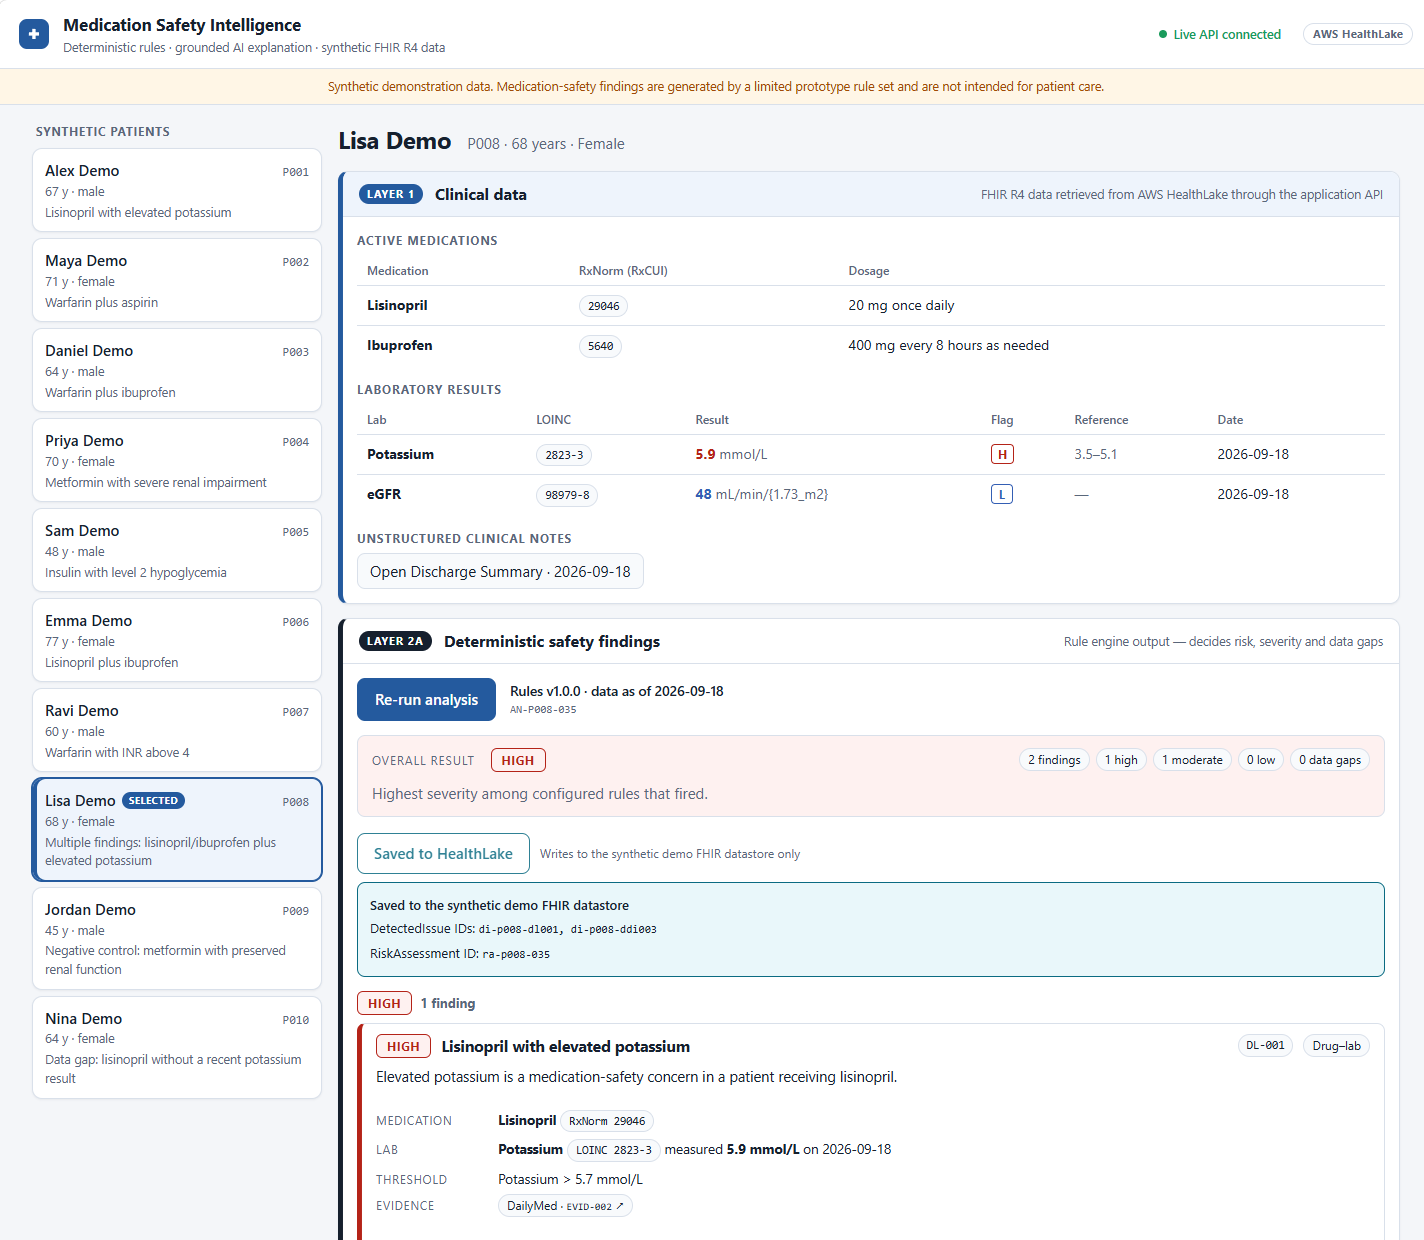1424x1240 pixels.
Task: Click Threshold Potassium > 5.7 mmol/L text
Action: pos(570,1179)
